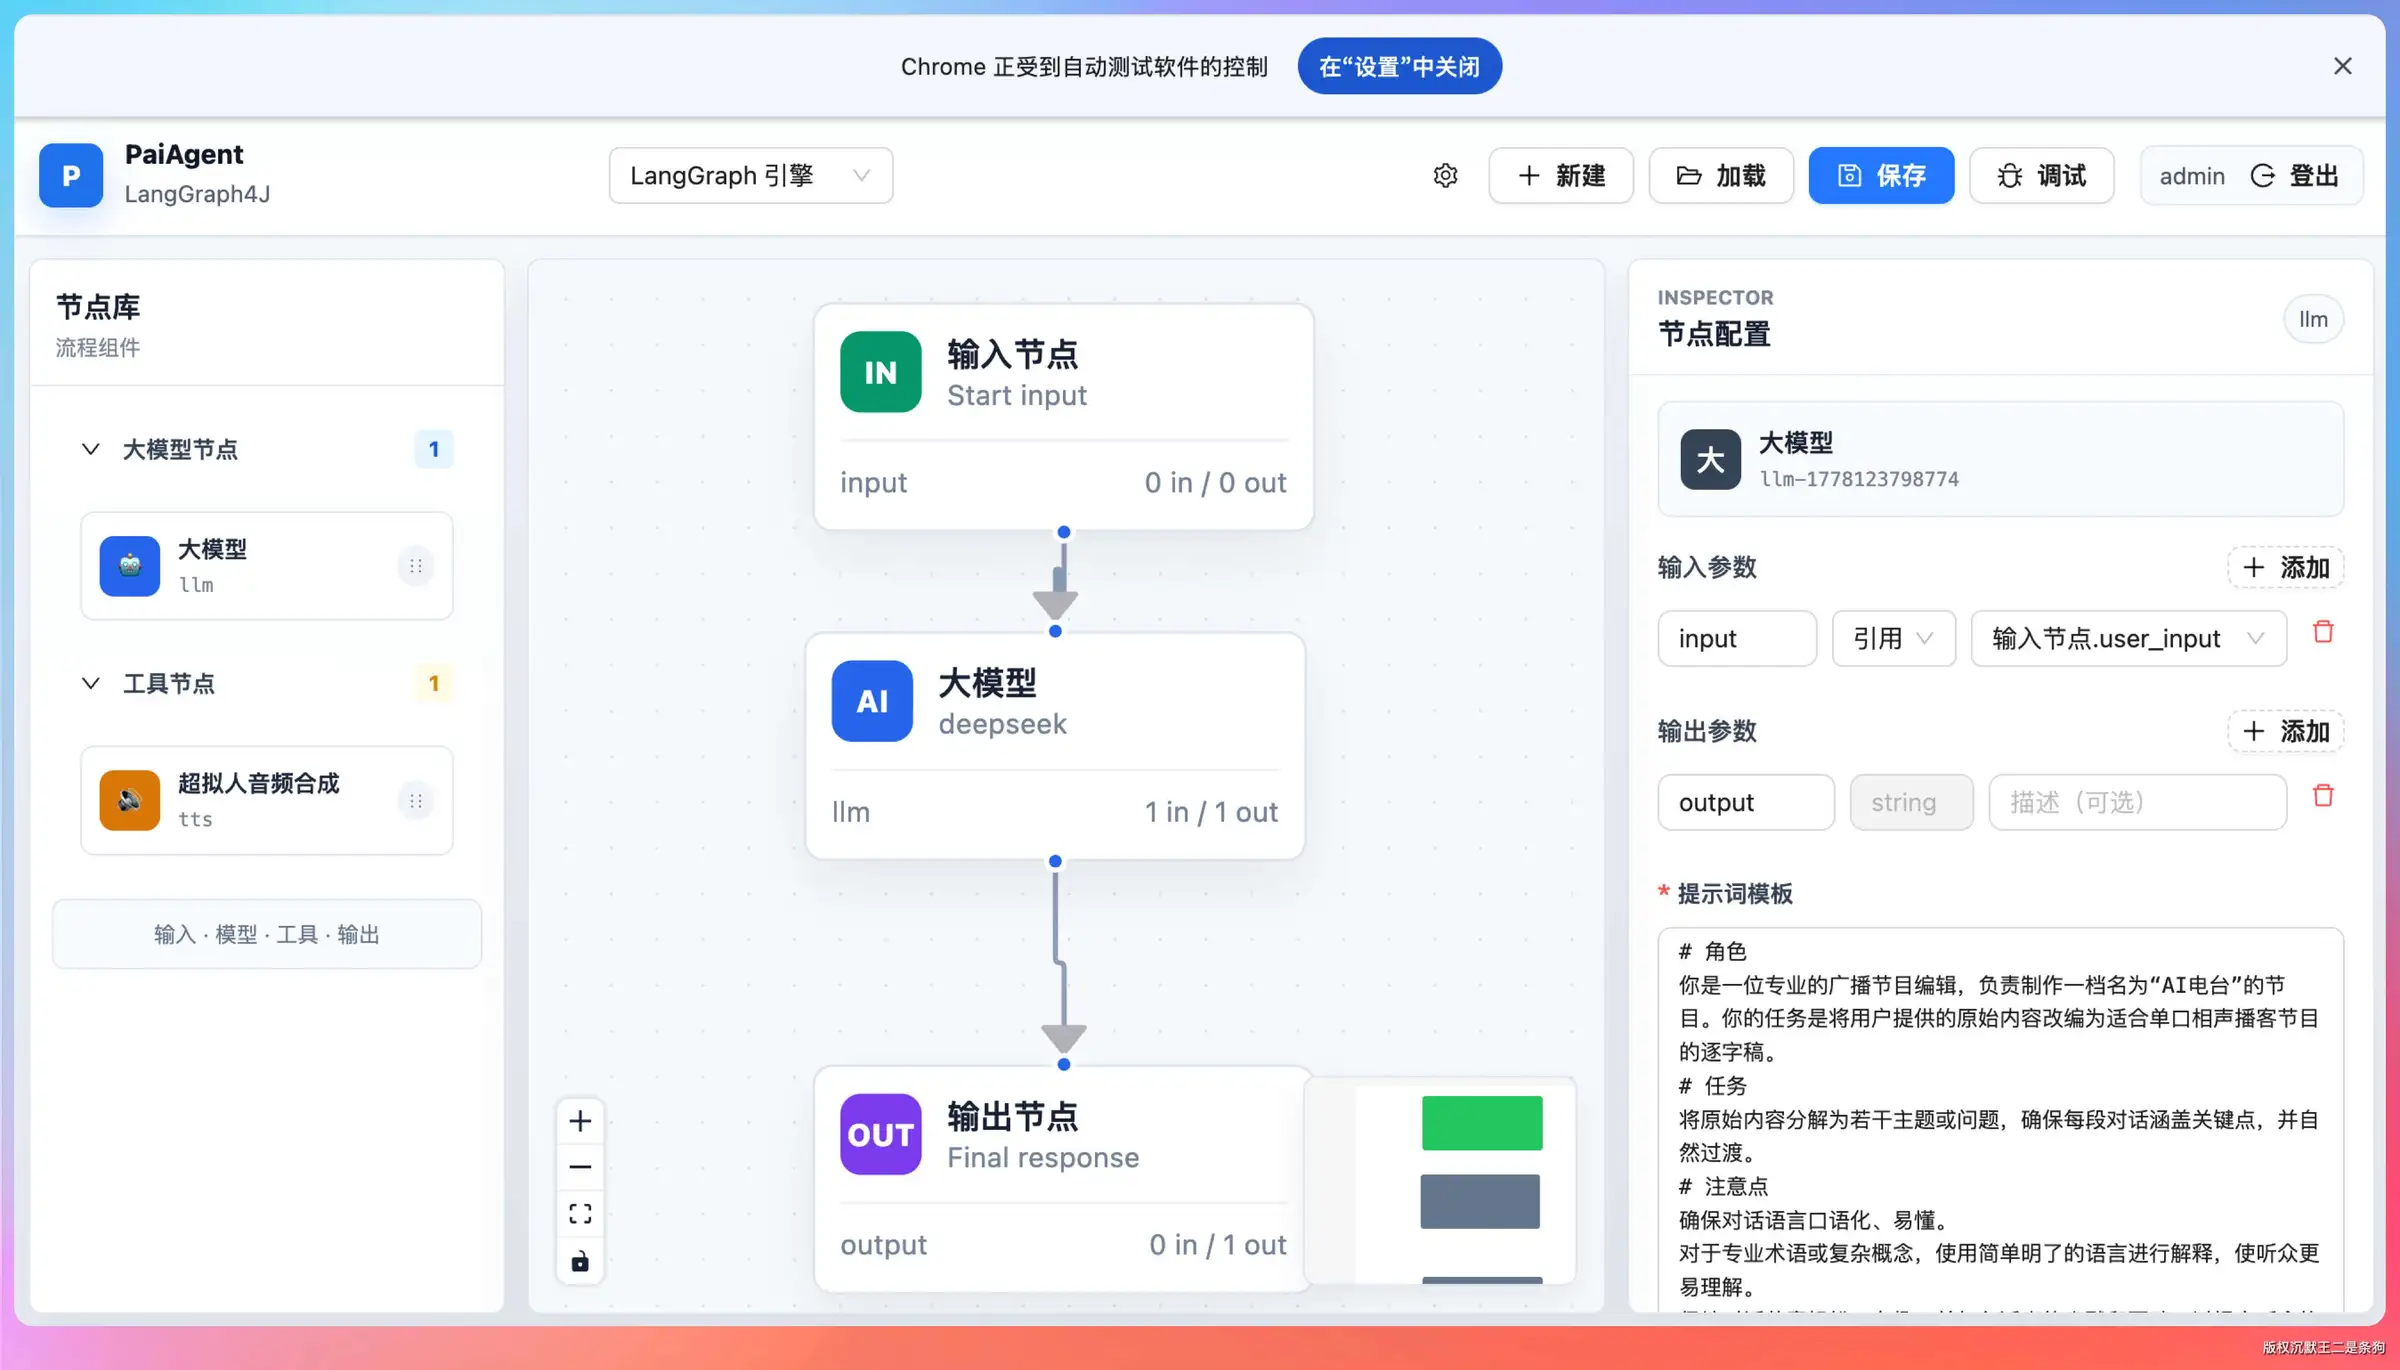Open the 输入节点.user_input reference dropdown

click(2128, 638)
